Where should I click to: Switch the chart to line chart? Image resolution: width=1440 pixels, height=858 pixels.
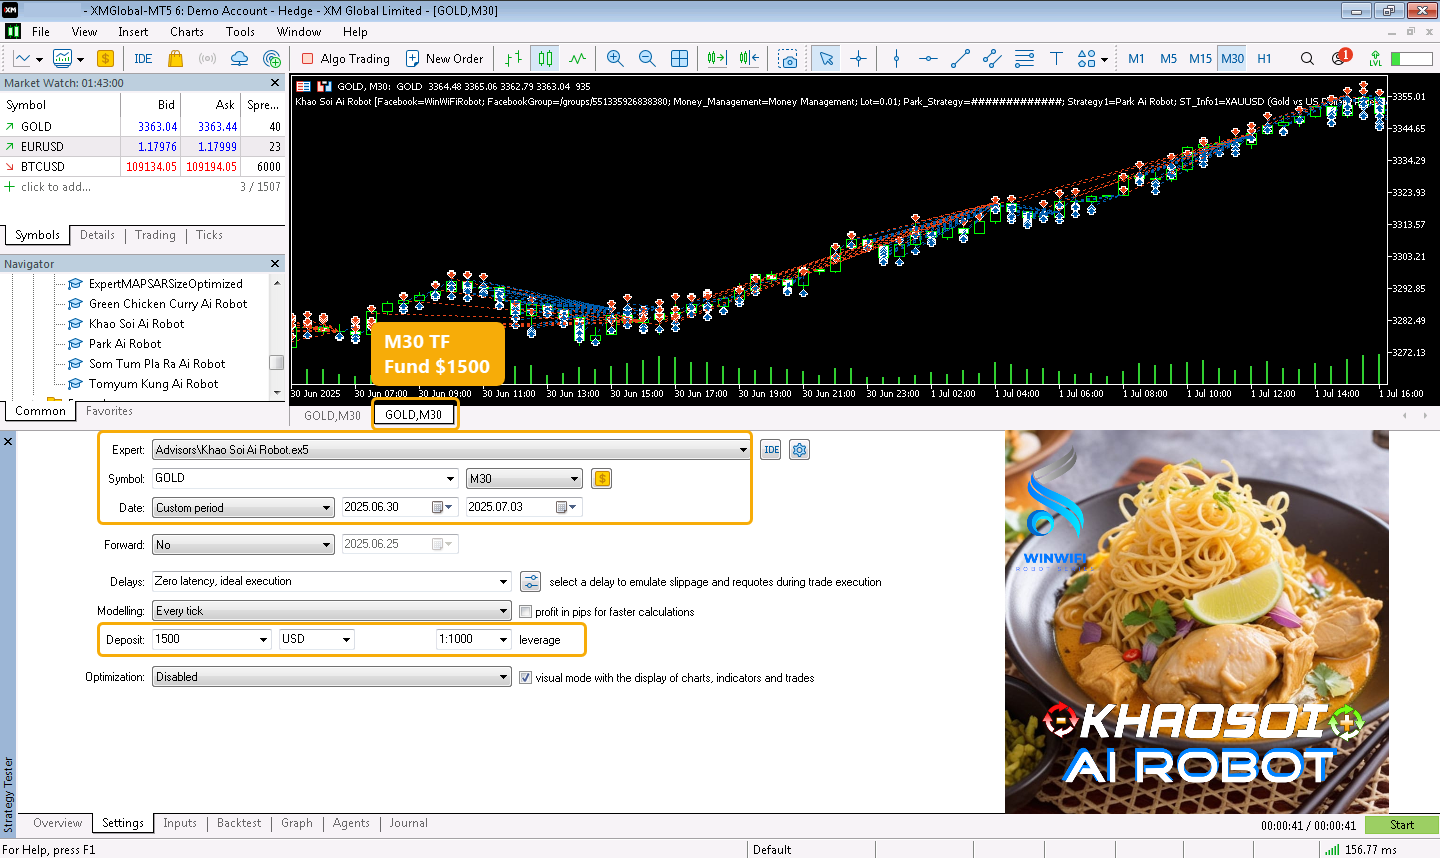pos(577,59)
